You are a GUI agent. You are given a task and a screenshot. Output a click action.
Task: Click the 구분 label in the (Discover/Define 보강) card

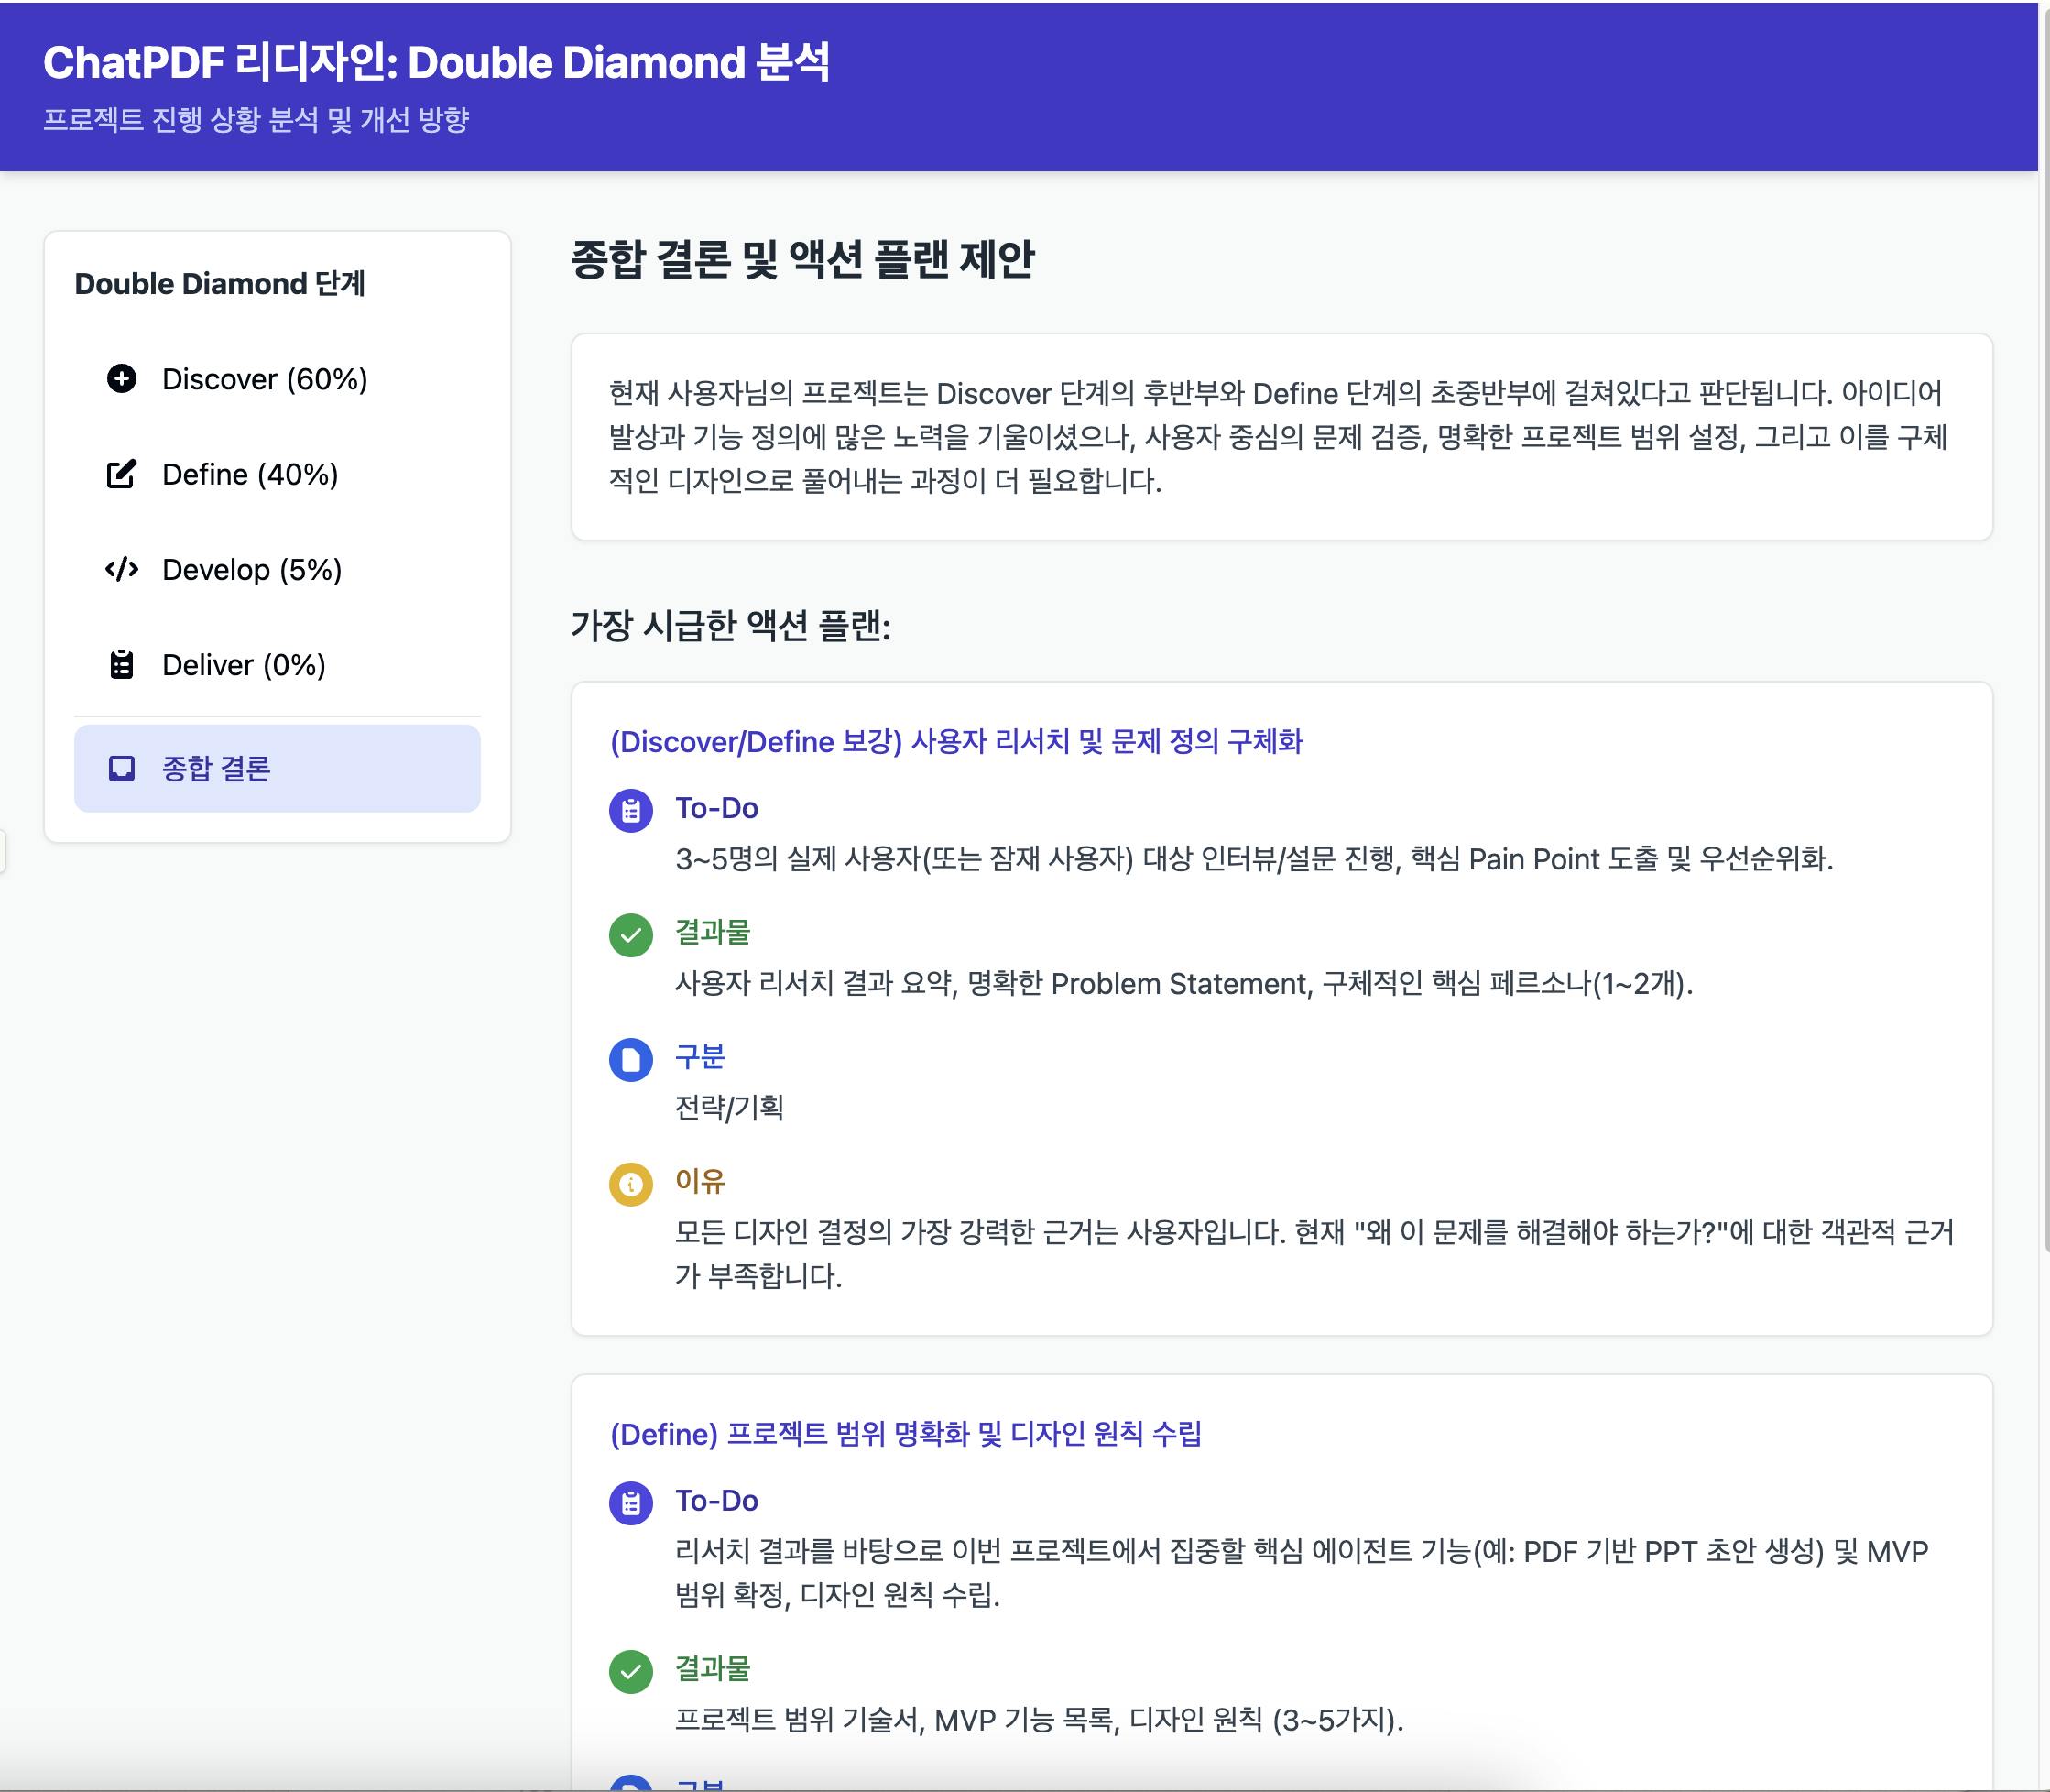(700, 1057)
